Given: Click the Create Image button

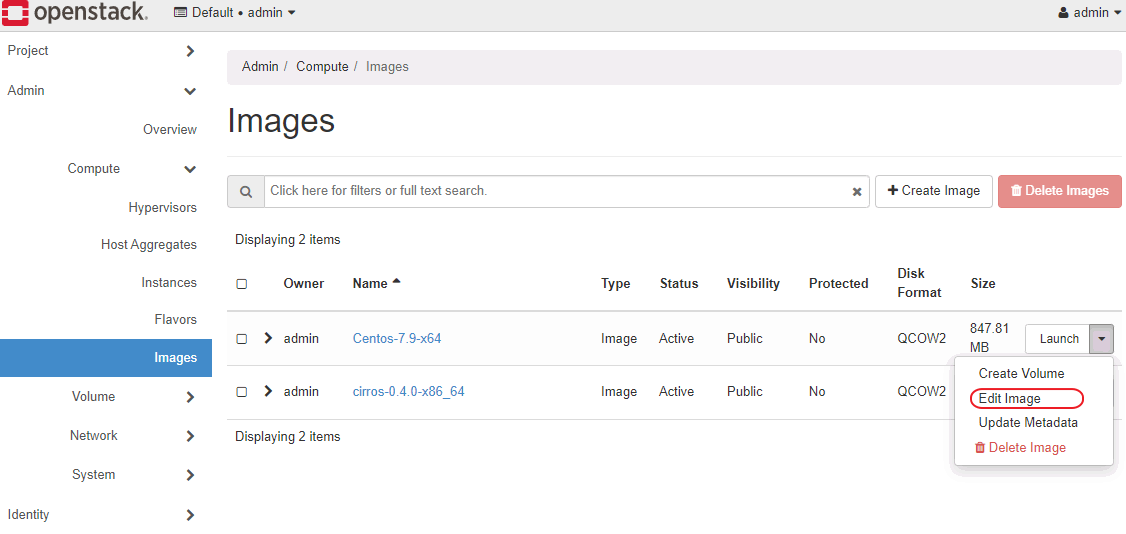Looking at the screenshot, I should 933,191.
